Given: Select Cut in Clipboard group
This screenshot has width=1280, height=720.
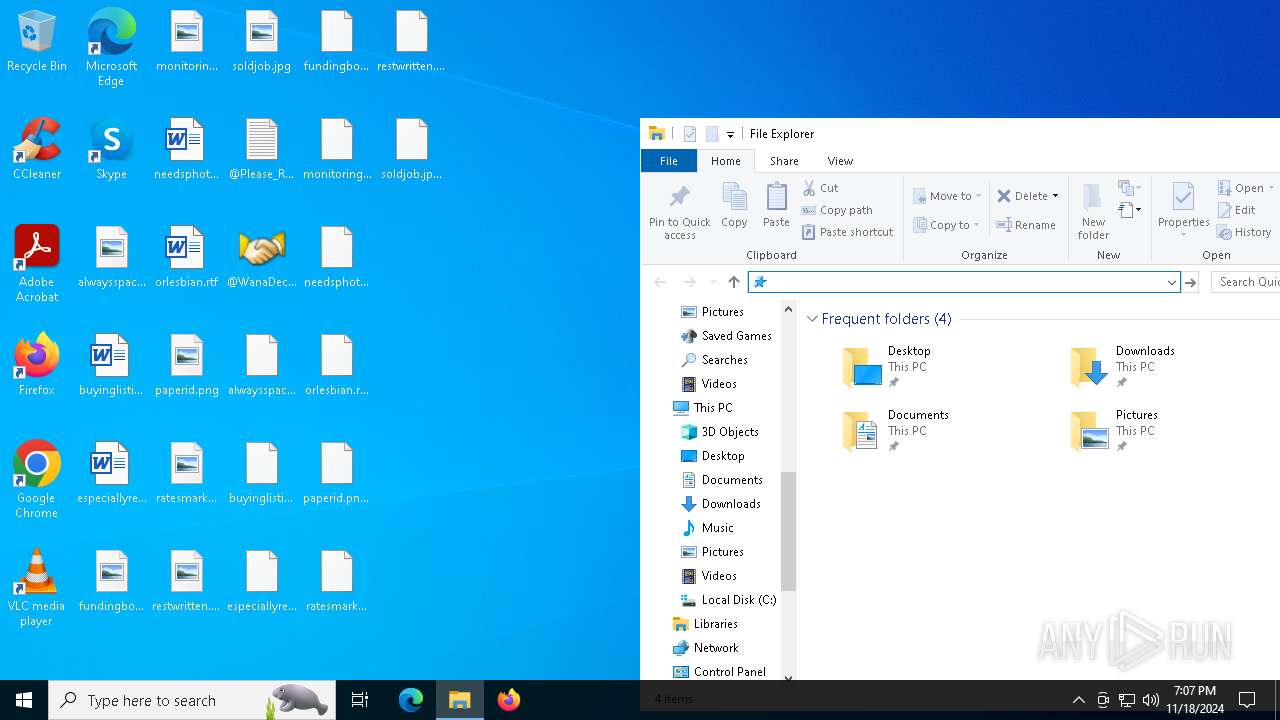Looking at the screenshot, I should tap(820, 188).
